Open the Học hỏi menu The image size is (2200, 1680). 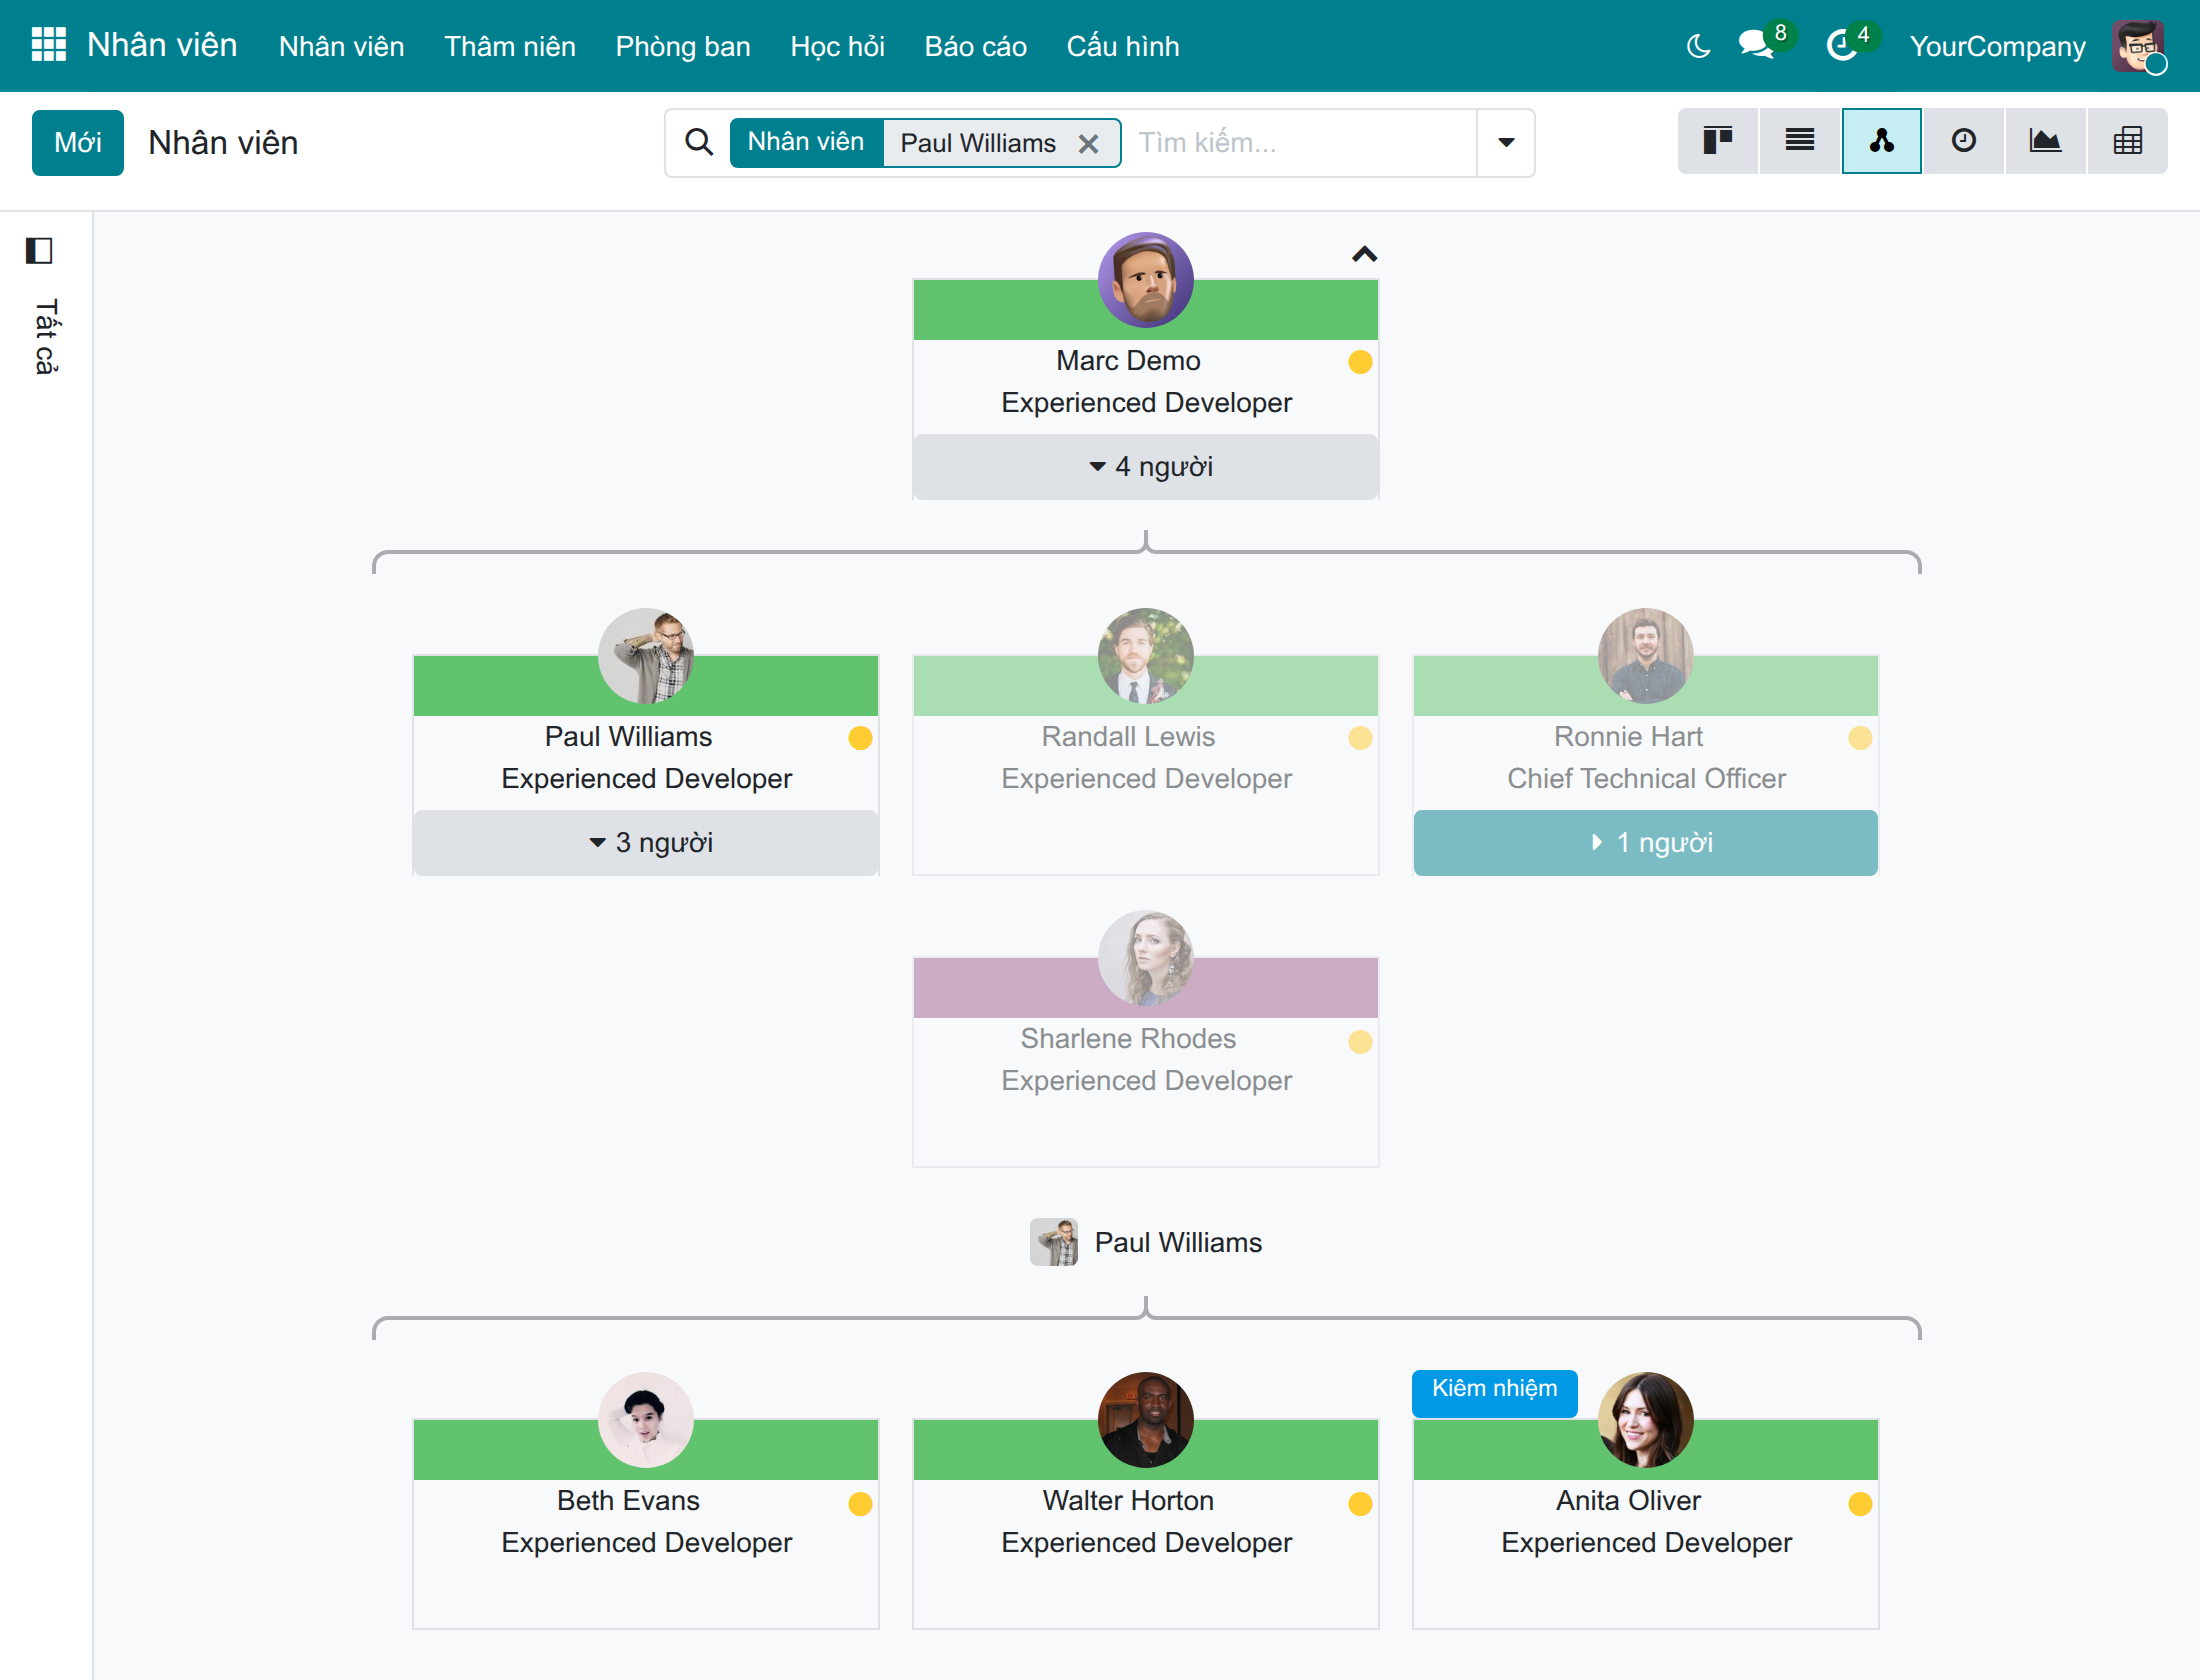(837, 46)
